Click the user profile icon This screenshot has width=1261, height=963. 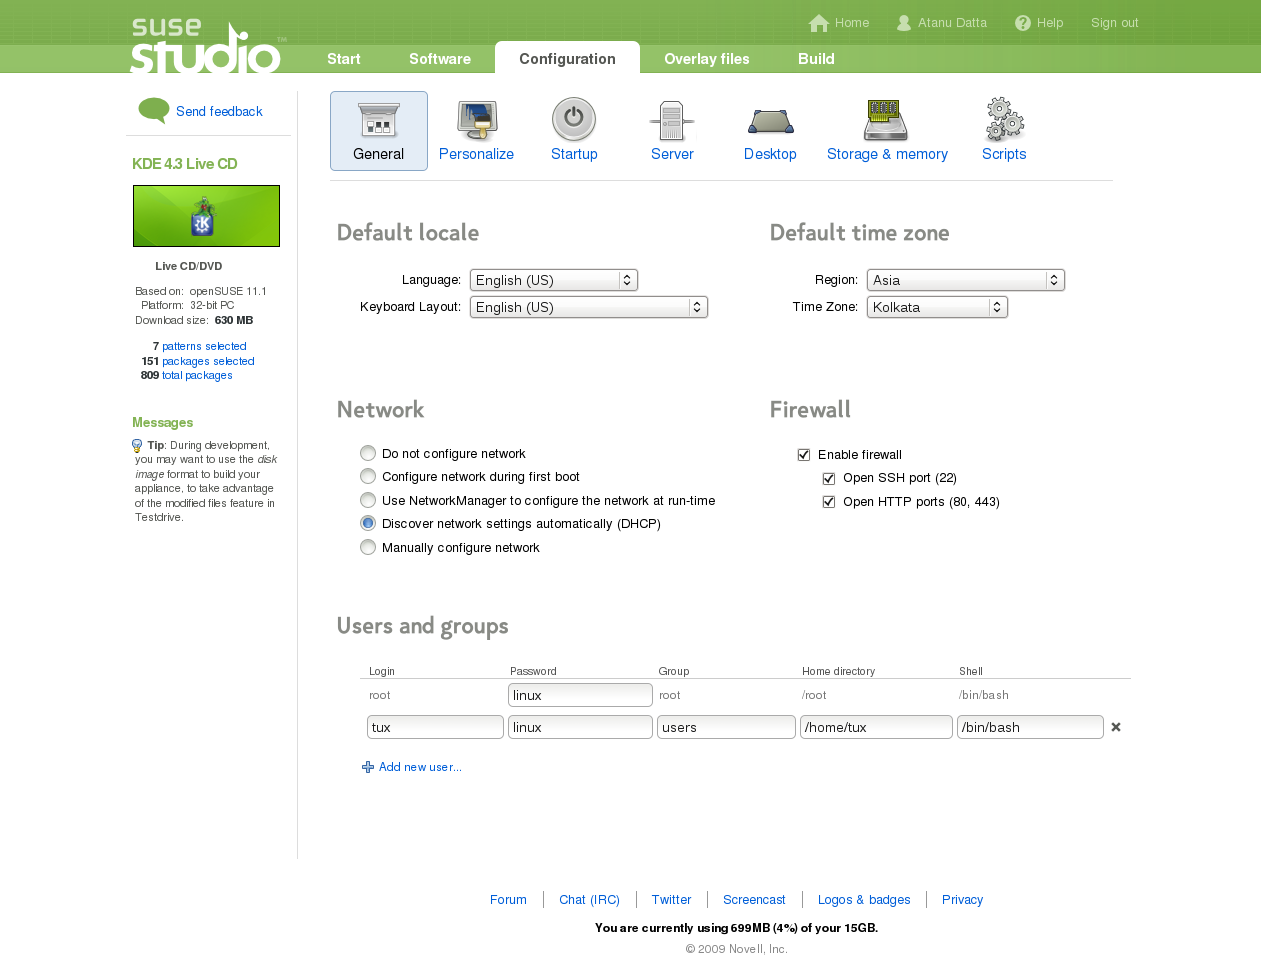tap(904, 23)
